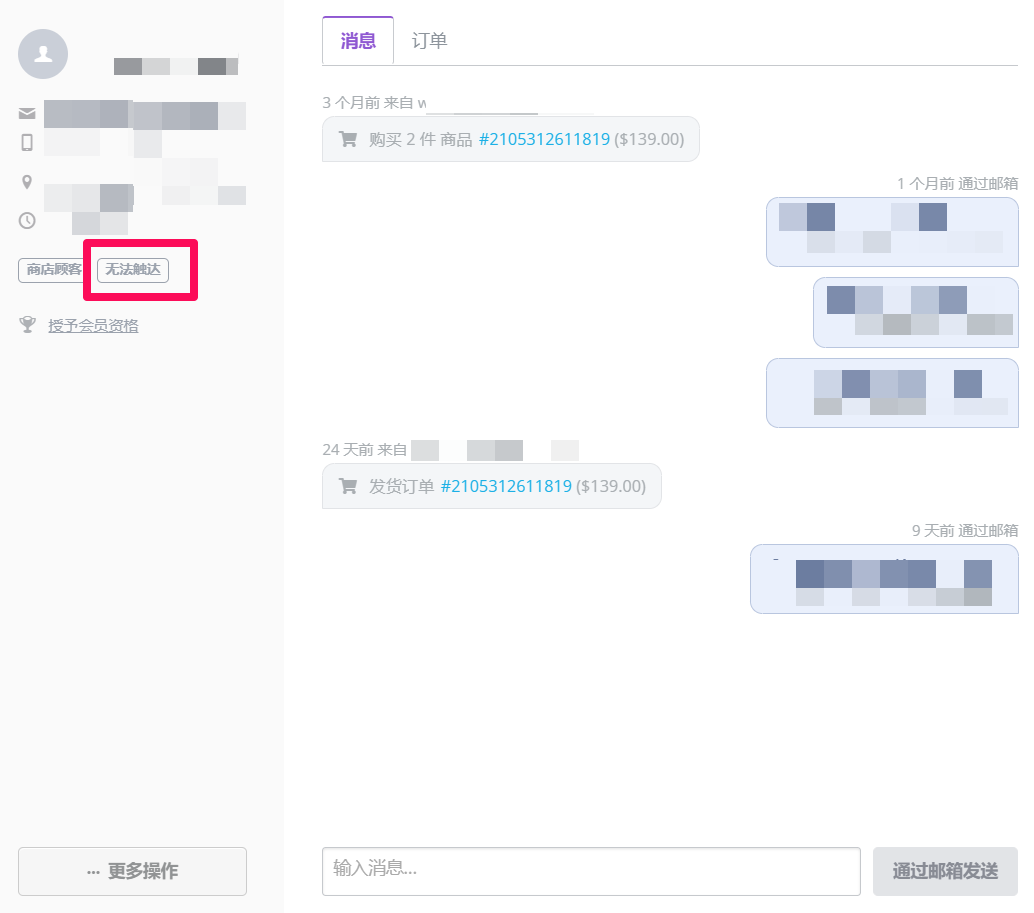Click the cart icon on the 发货订单 message
This screenshot has height=913, width=1034.
(348, 486)
